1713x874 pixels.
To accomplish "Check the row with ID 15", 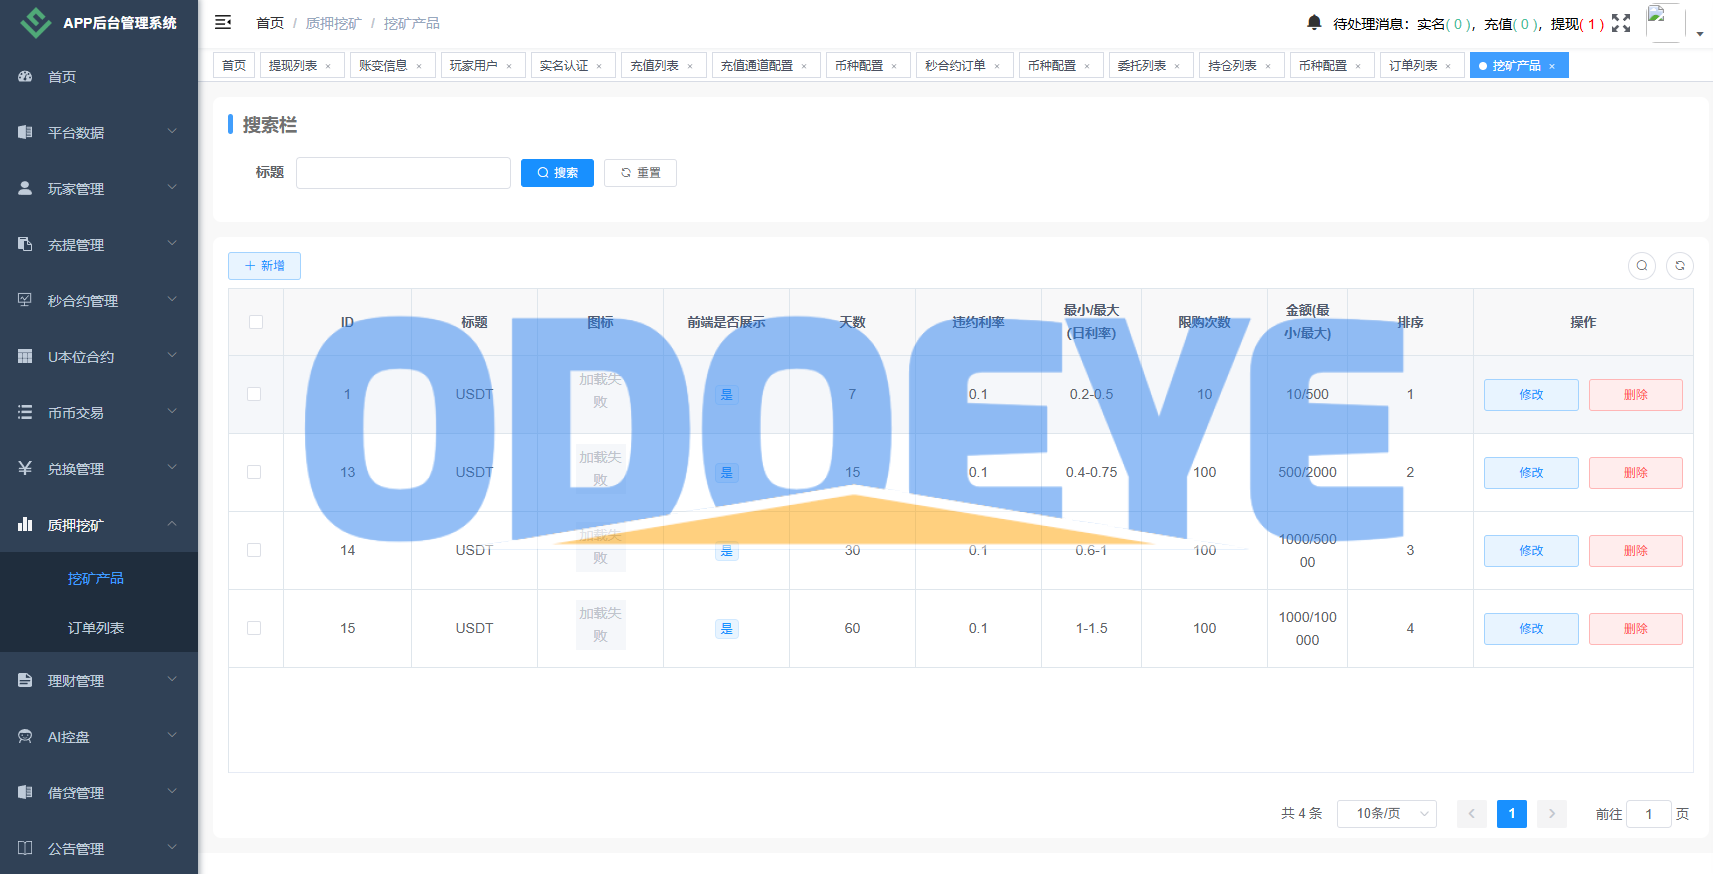I will click(254, 628).
